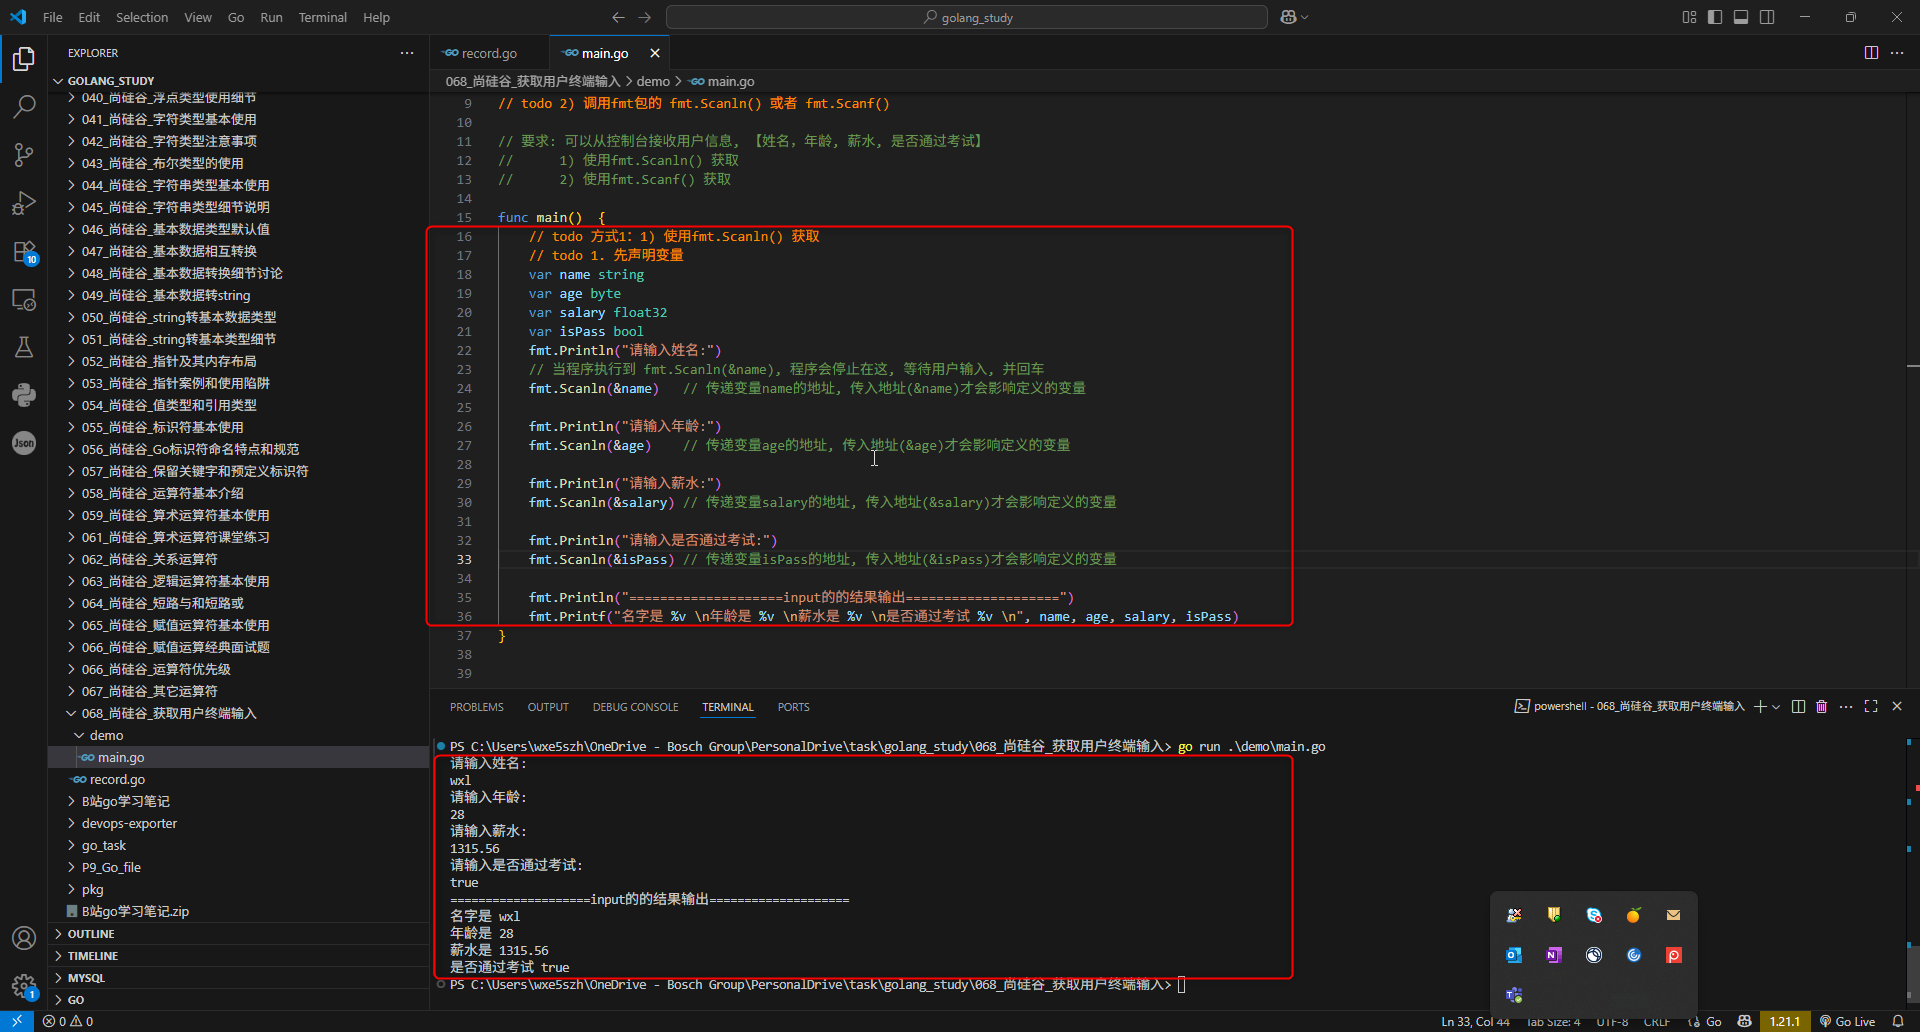The image size is (1920, 1032).
Task: Select the Run and Debug icon
Action: tap(24, 202)
